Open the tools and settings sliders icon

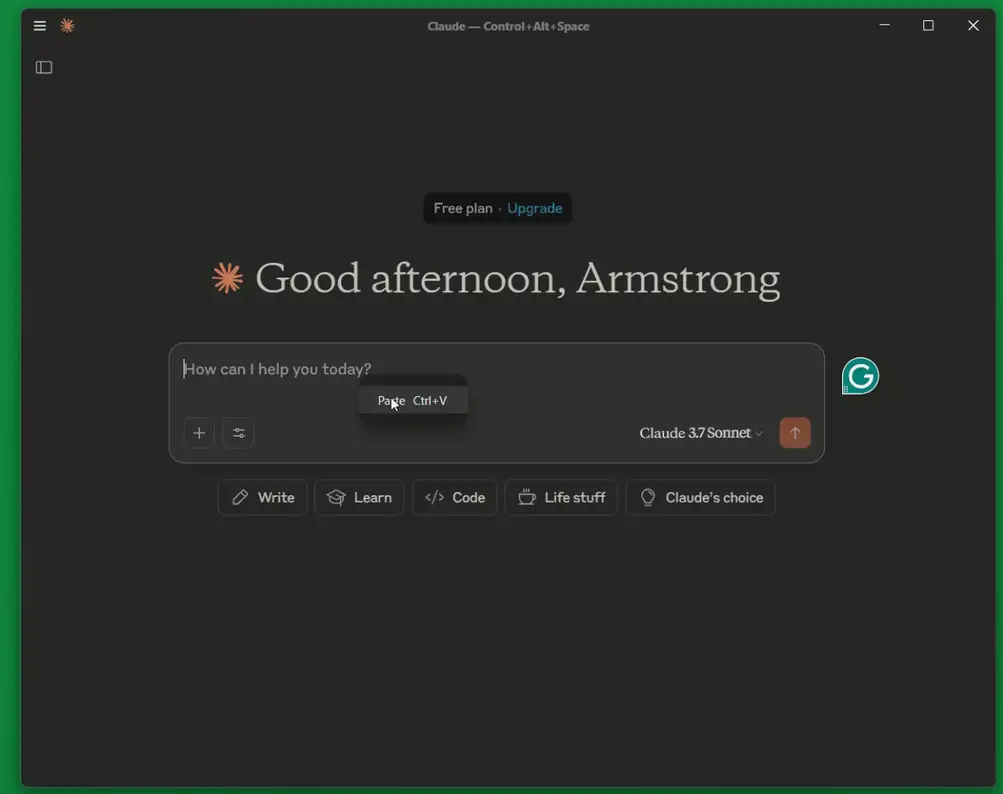[239, 433]
